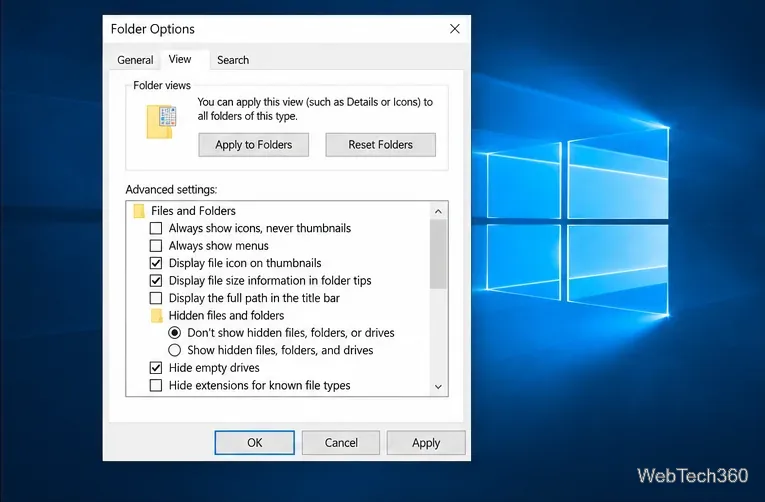Click the Folder Options title text

coord(153,29)
